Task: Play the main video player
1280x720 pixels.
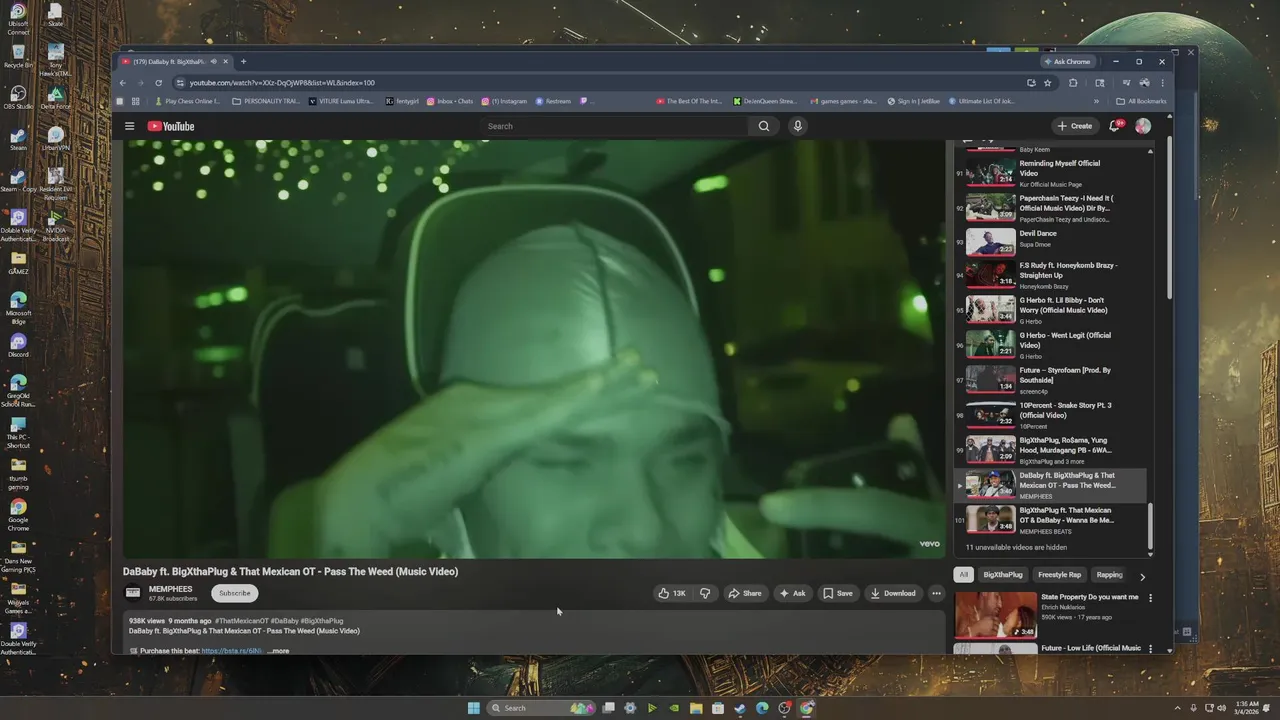Action: point(534,348)
